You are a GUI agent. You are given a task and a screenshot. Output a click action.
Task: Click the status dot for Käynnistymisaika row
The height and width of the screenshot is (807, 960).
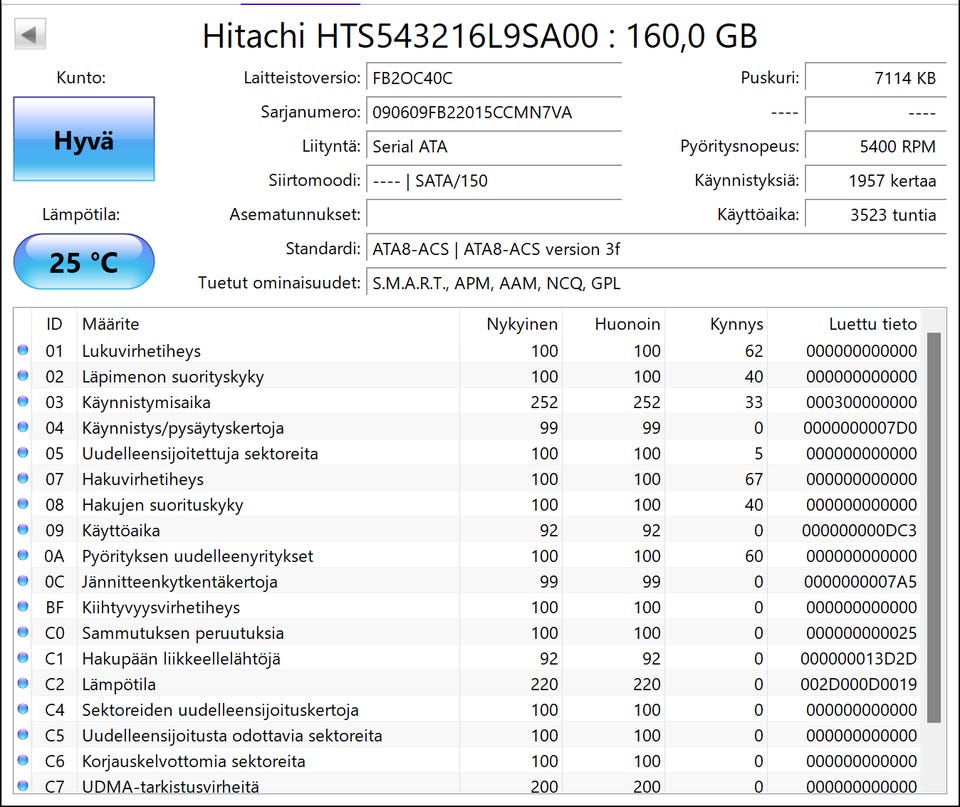pyautogui.click(x=23, y=402)
